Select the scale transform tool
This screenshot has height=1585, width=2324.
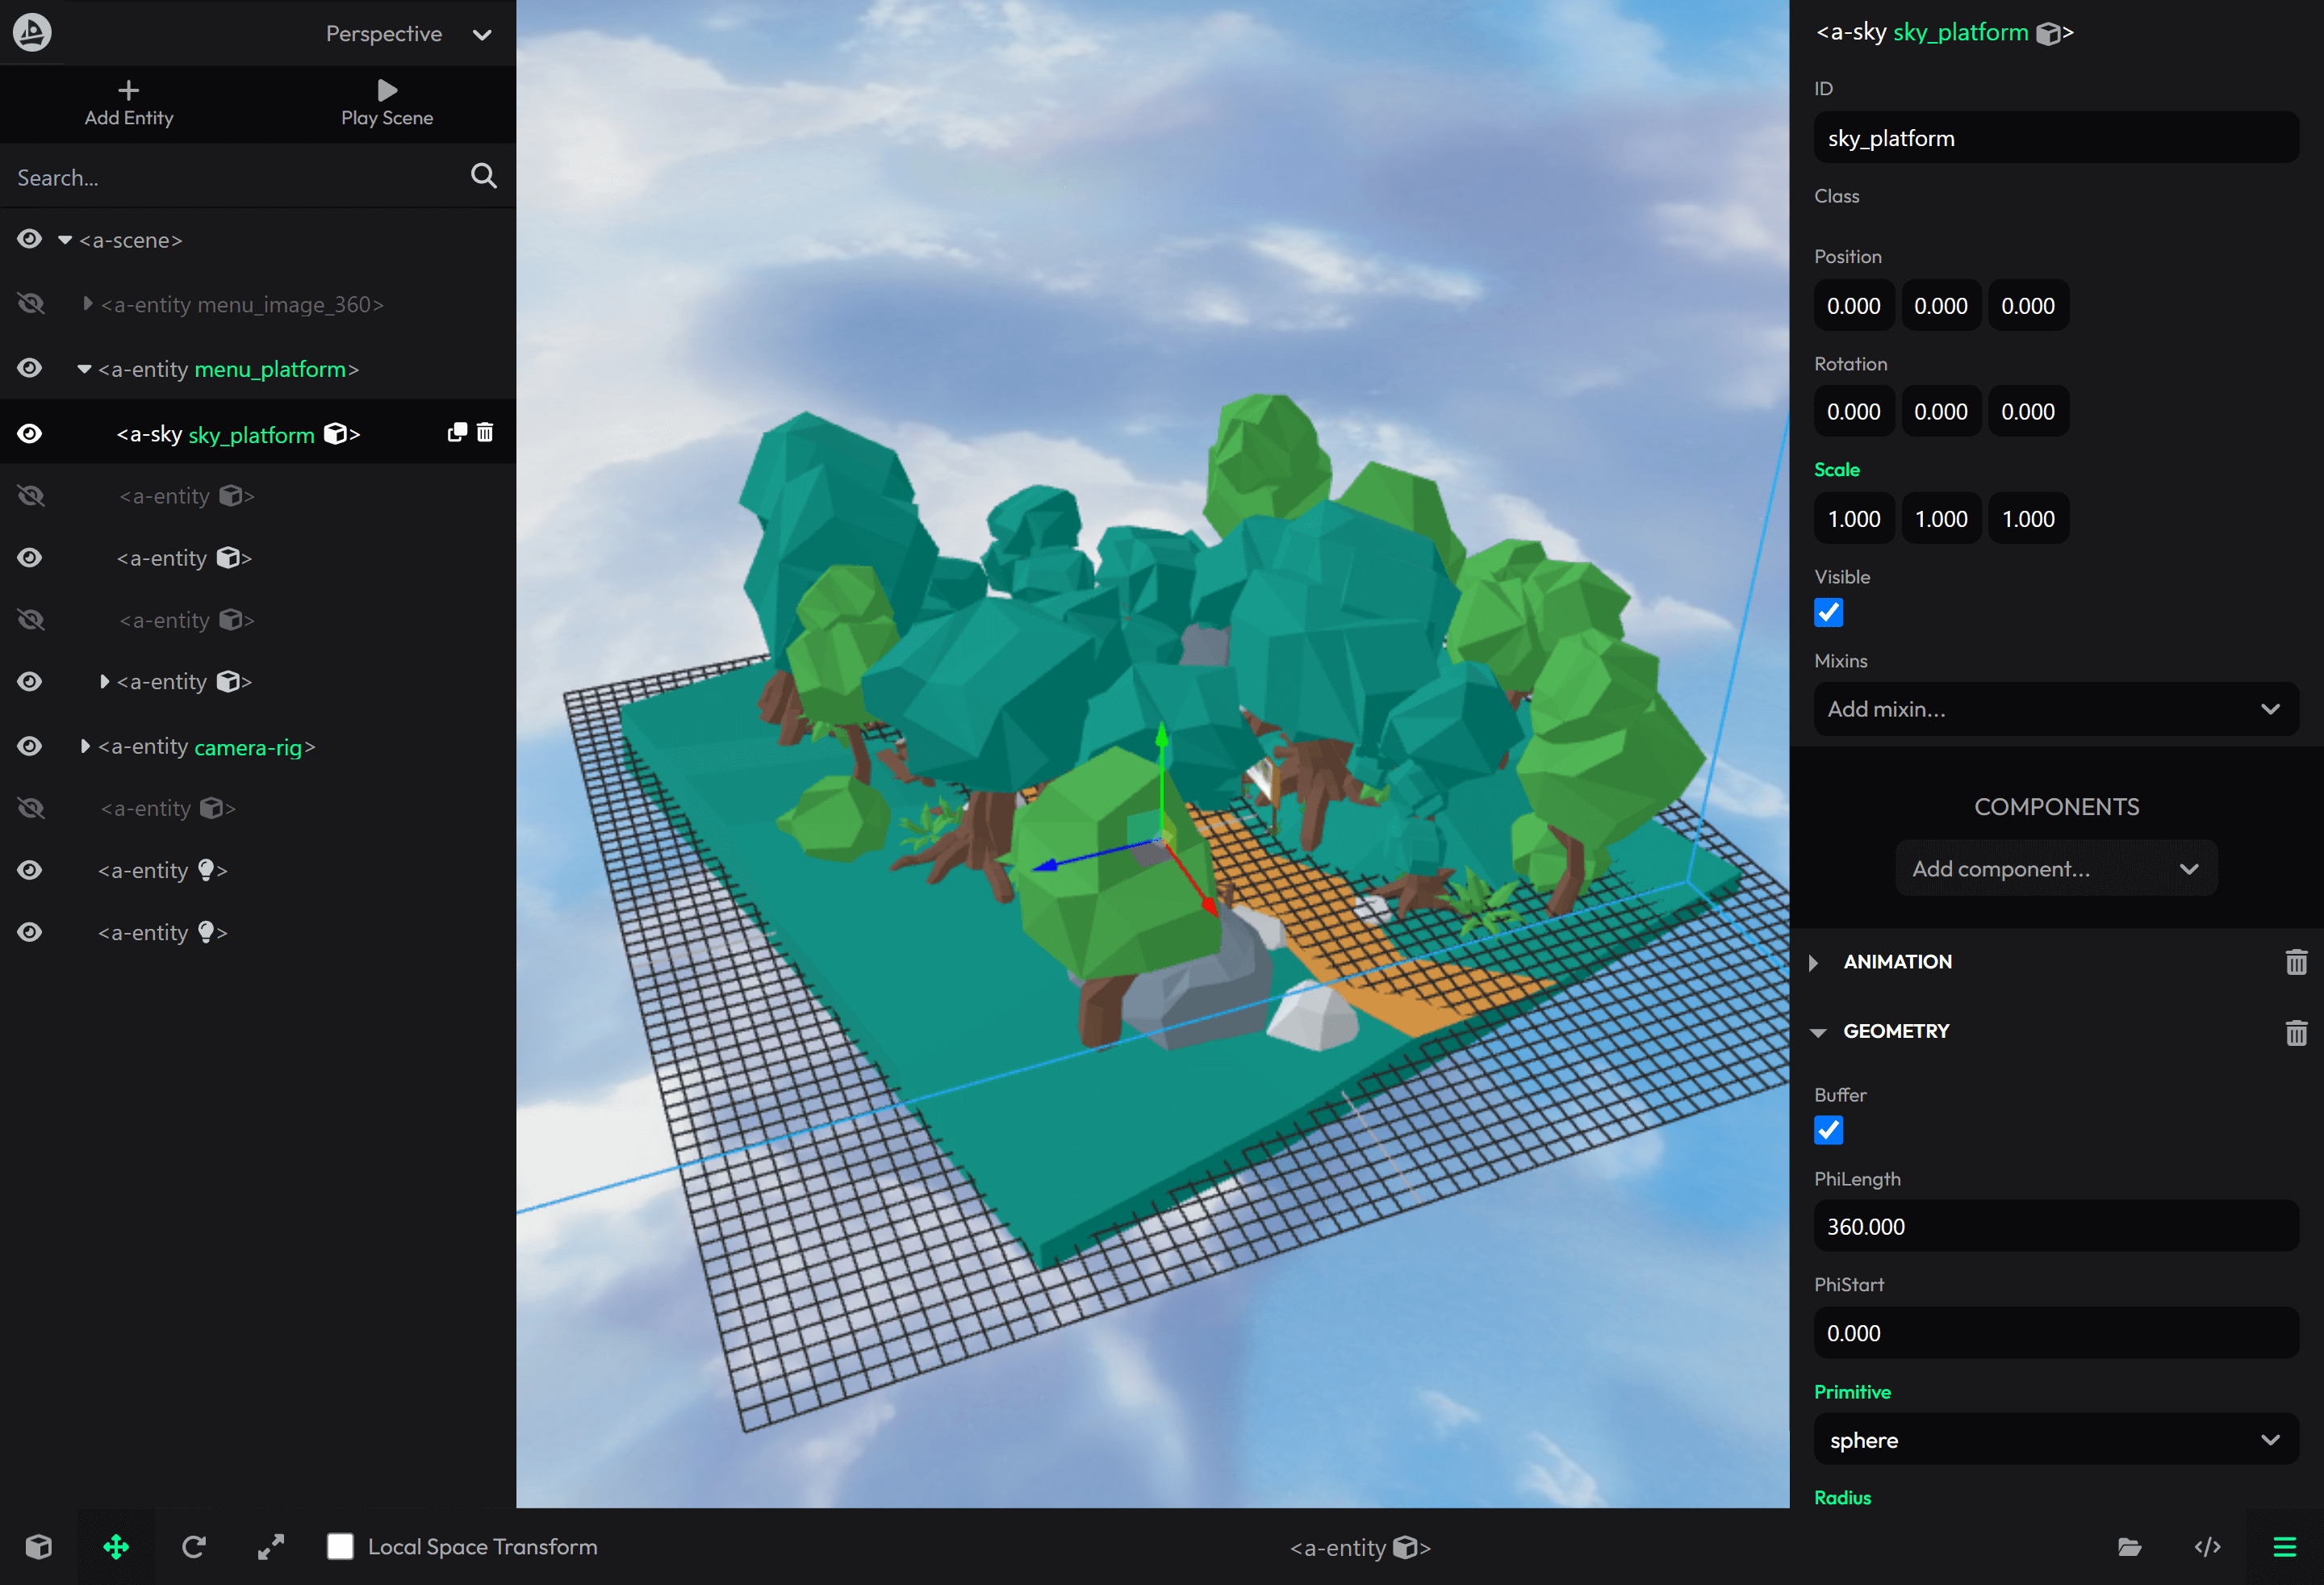coord(271,1547)
